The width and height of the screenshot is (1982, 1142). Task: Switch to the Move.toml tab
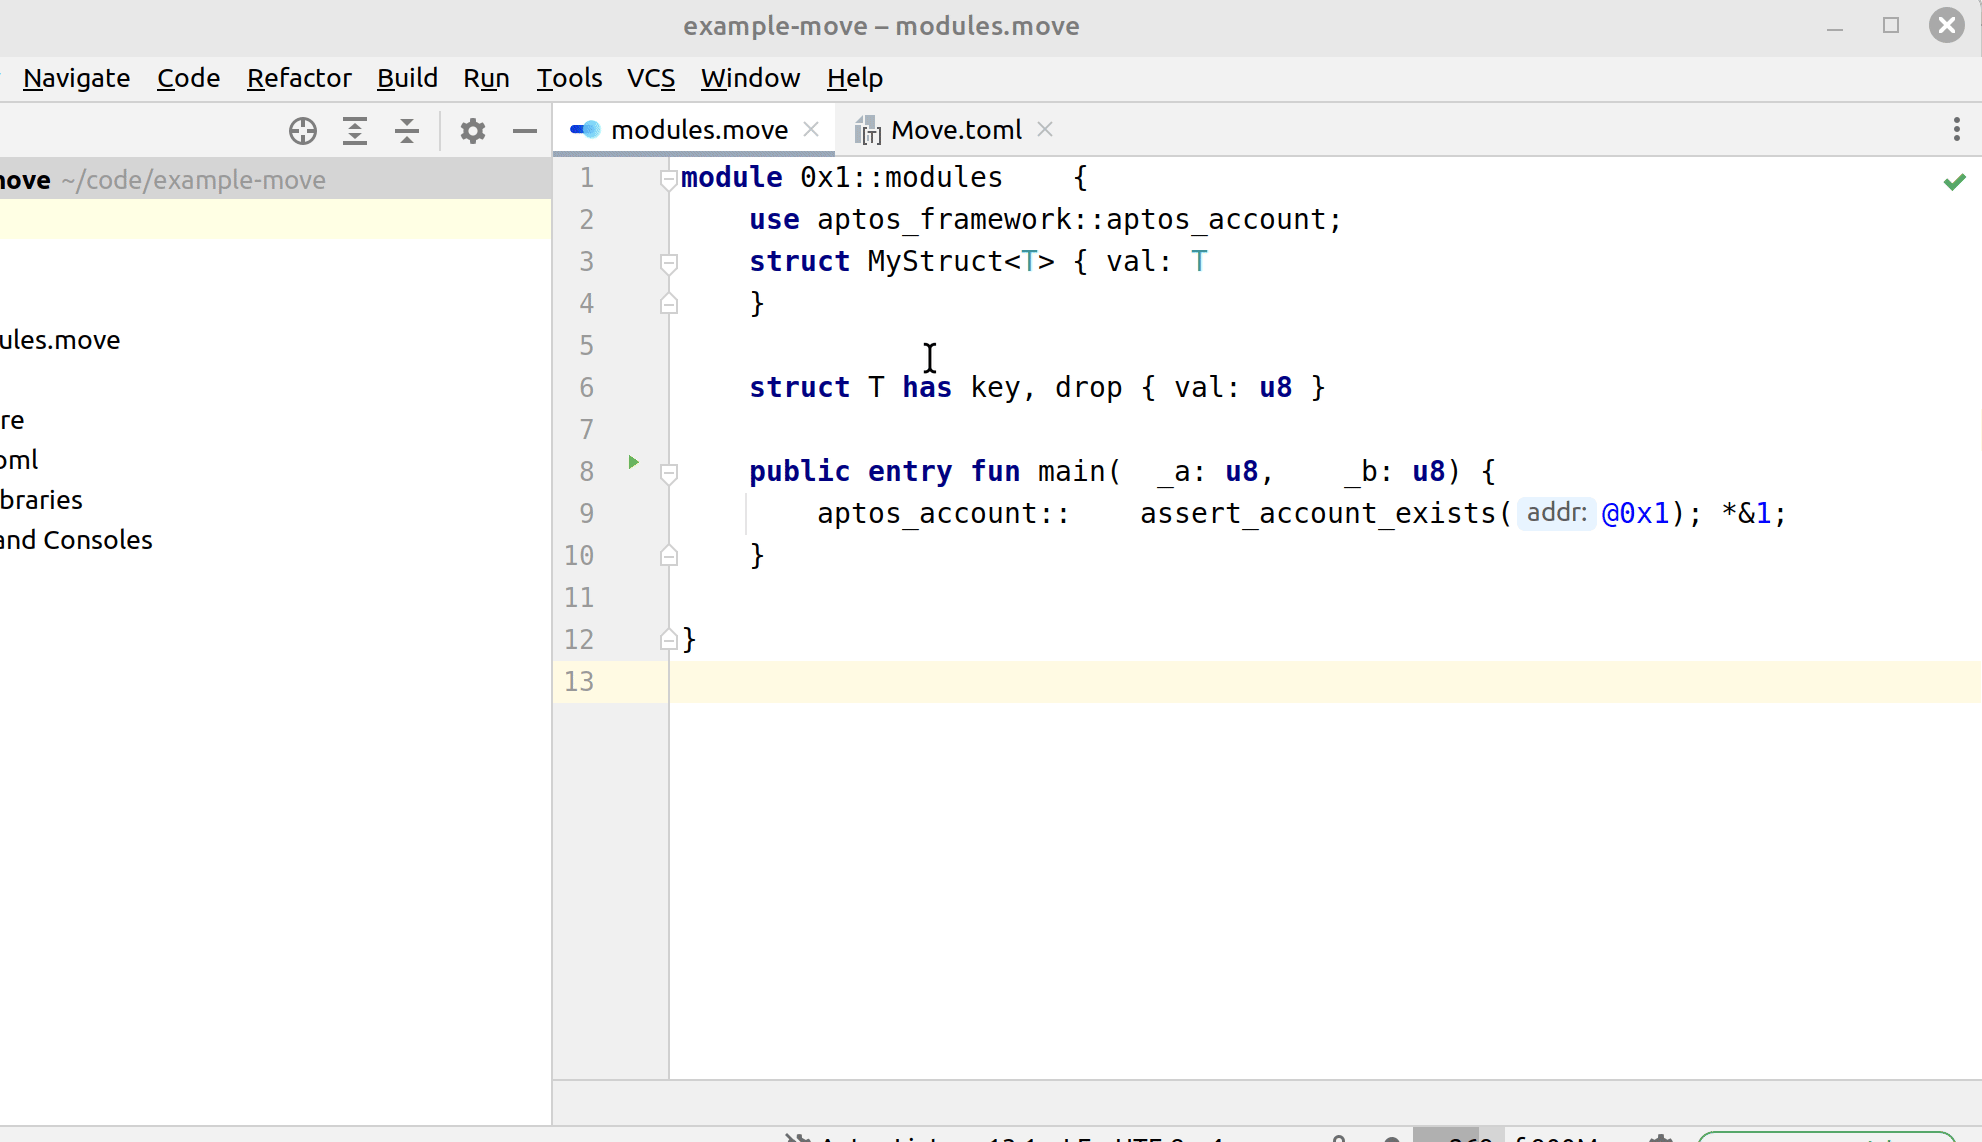pyautogui.click(x=956, y=129)
